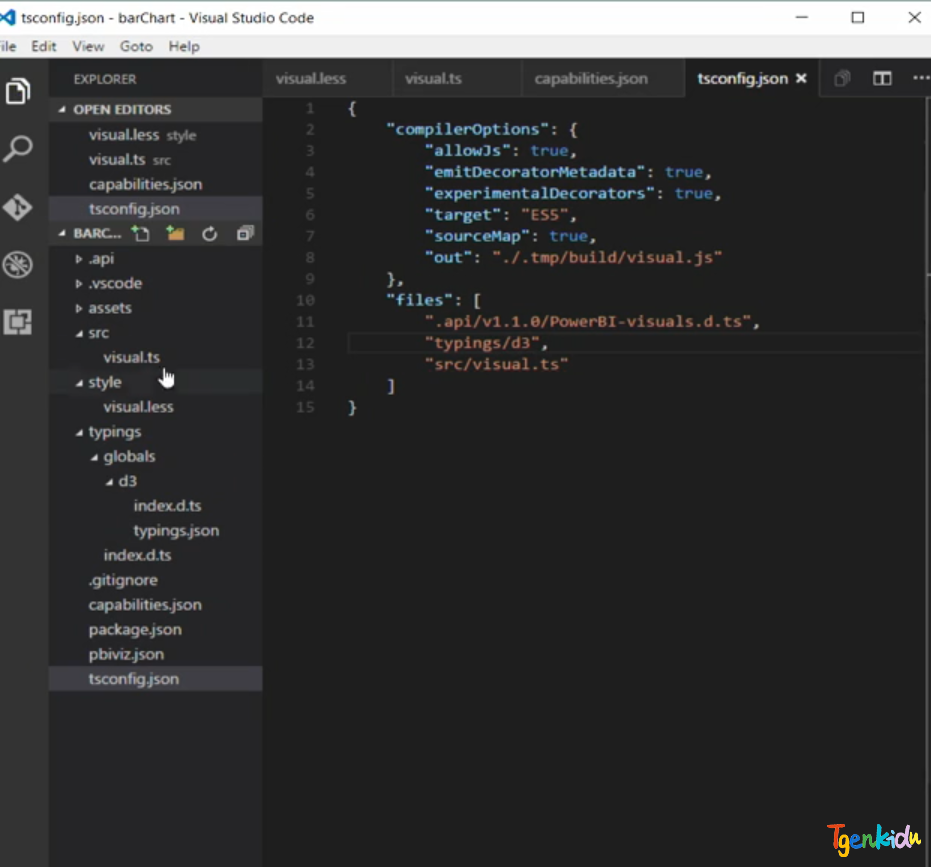Screen dimensions: 931x867
Task: Collapse the src folder
Action: (x=78, y=334)
